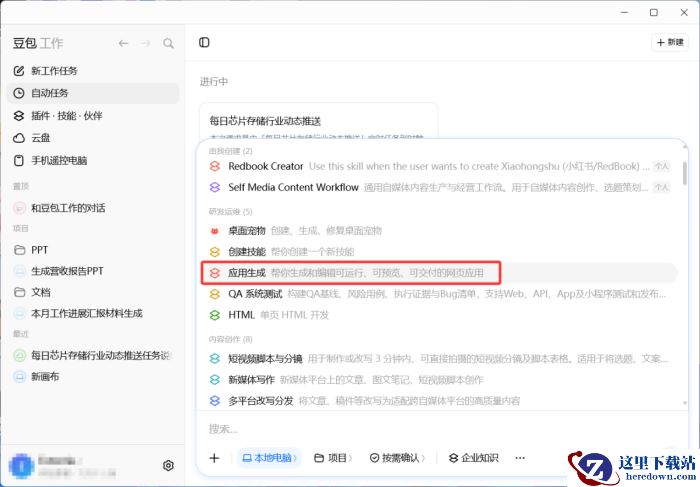Click the Redbook Creator red icon

pos(215,166)
